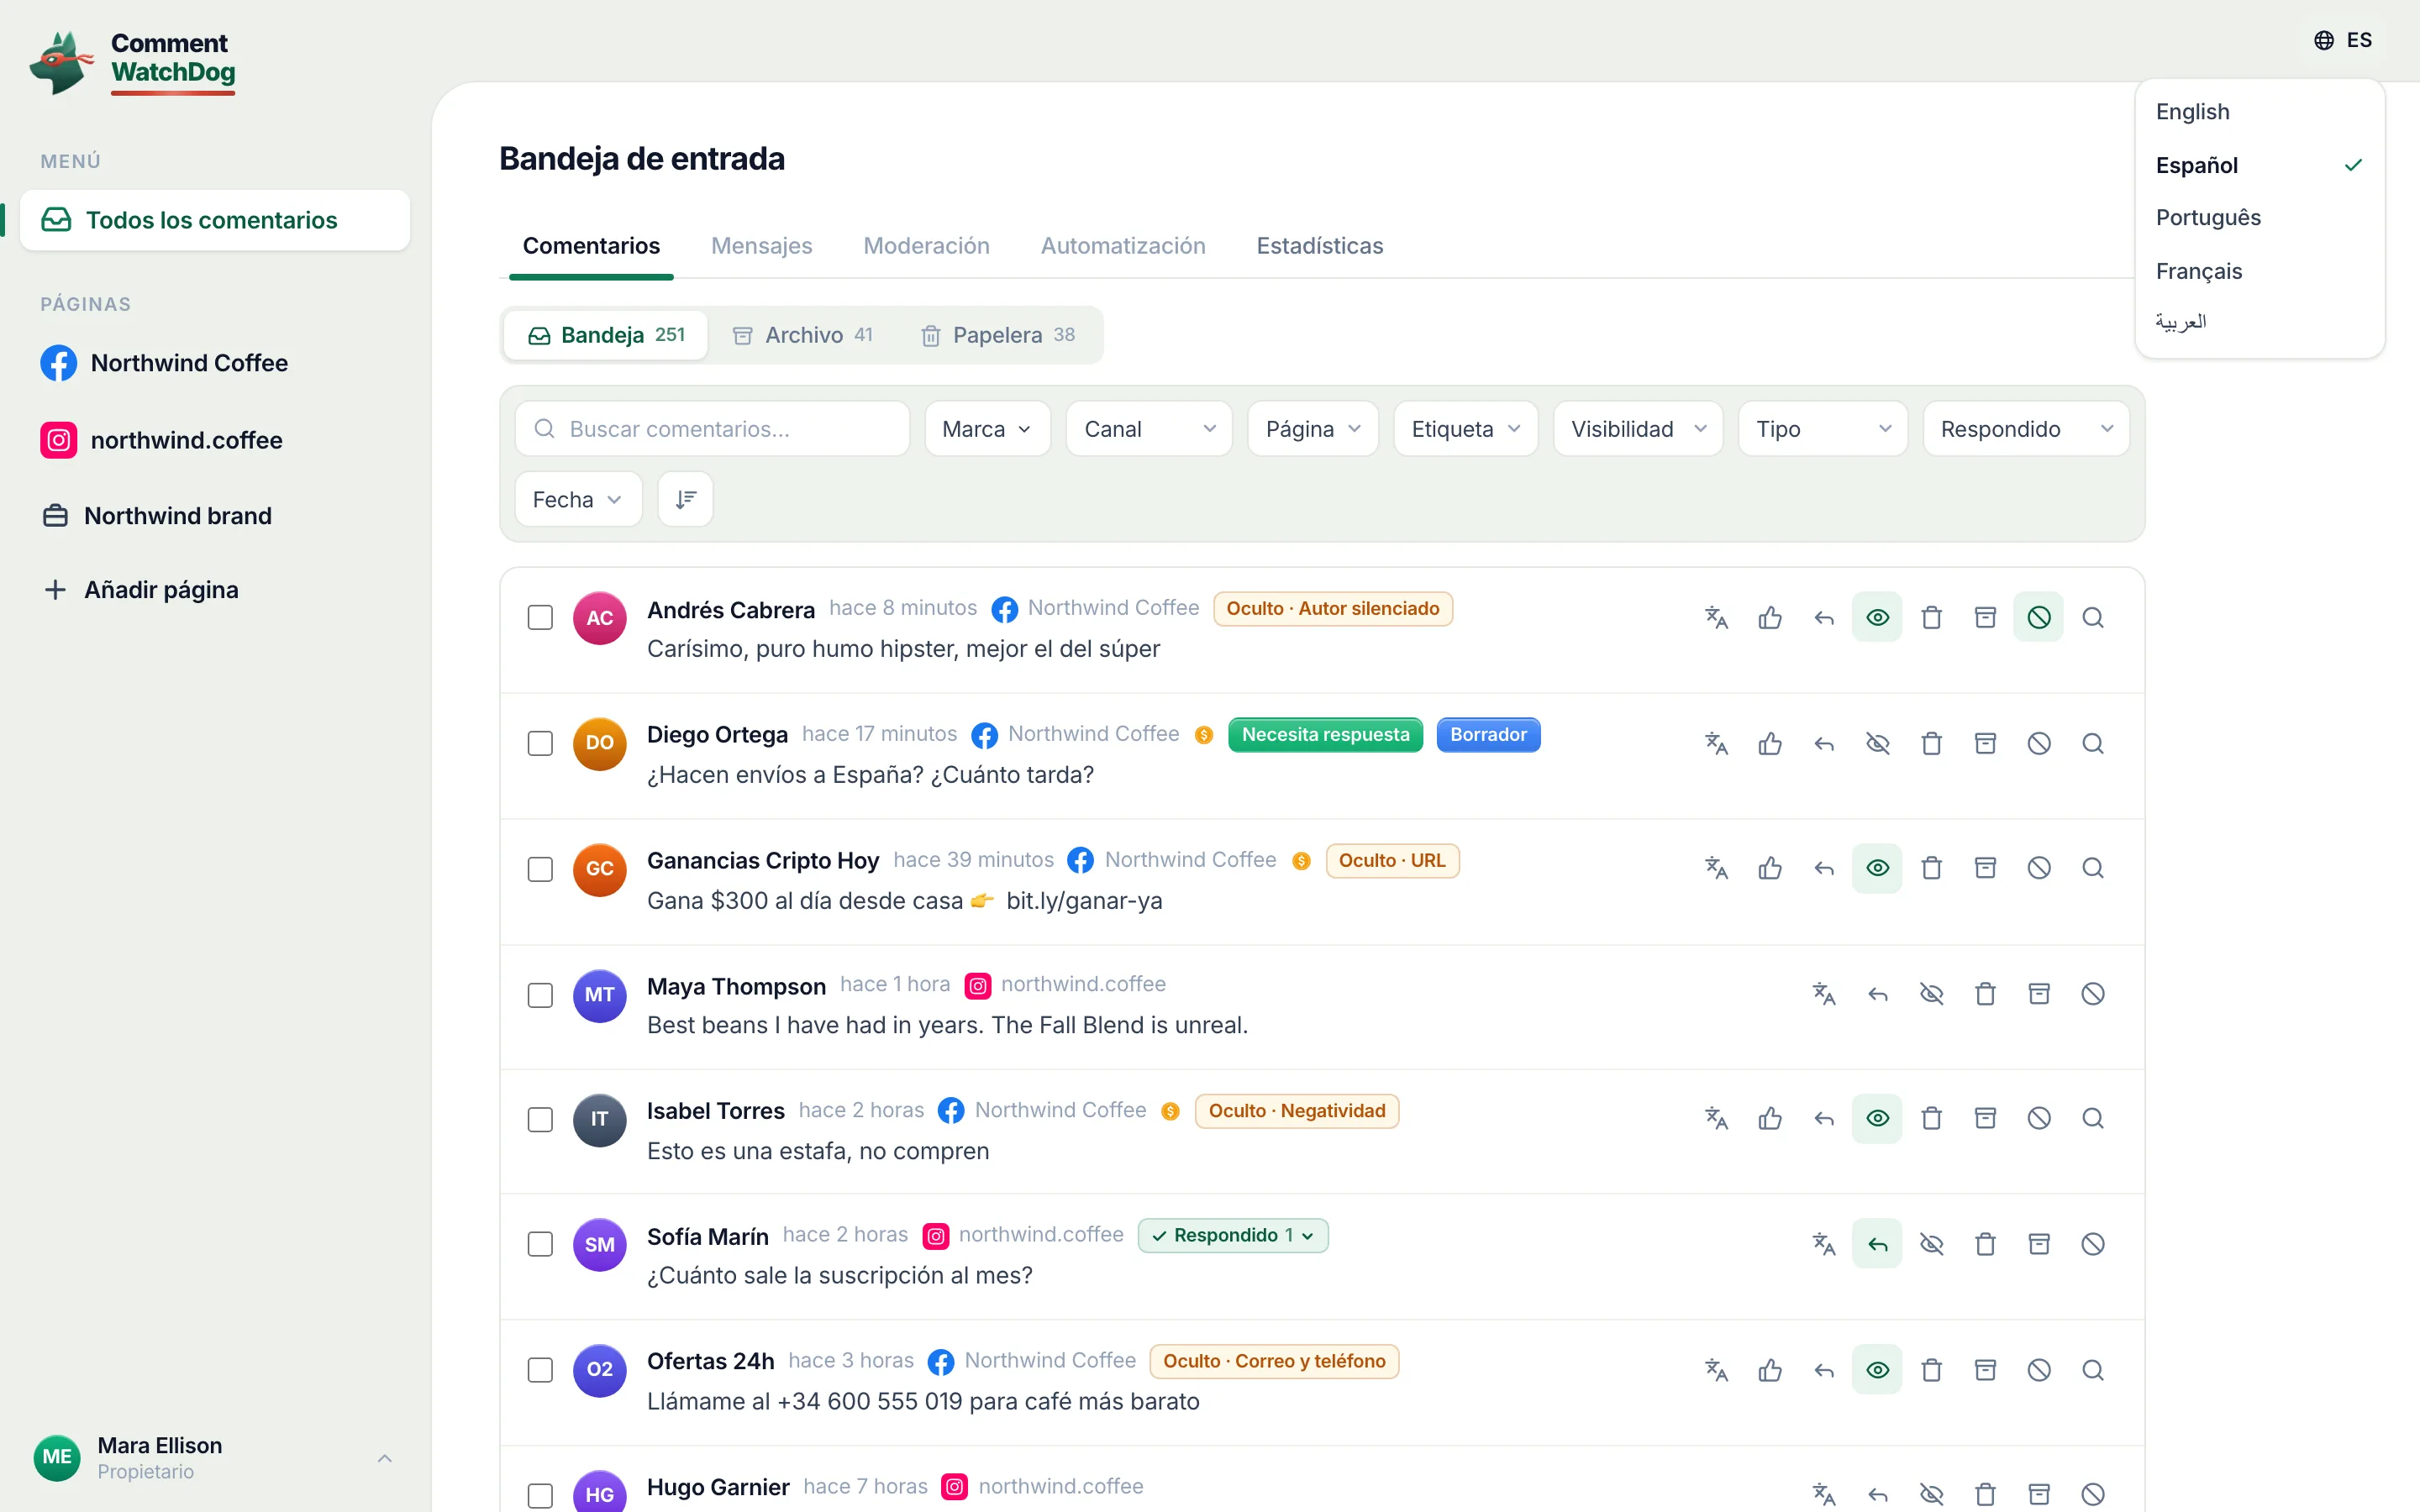Toggle sort order button next to Fecha
This screenshot has height=1512, width=2420.
[685, 499]
